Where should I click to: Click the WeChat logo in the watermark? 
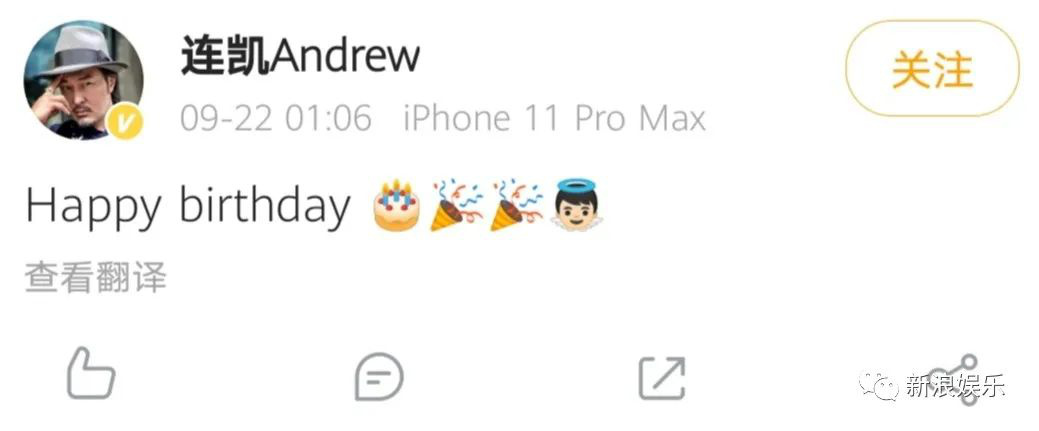click(x=879, y=385)
